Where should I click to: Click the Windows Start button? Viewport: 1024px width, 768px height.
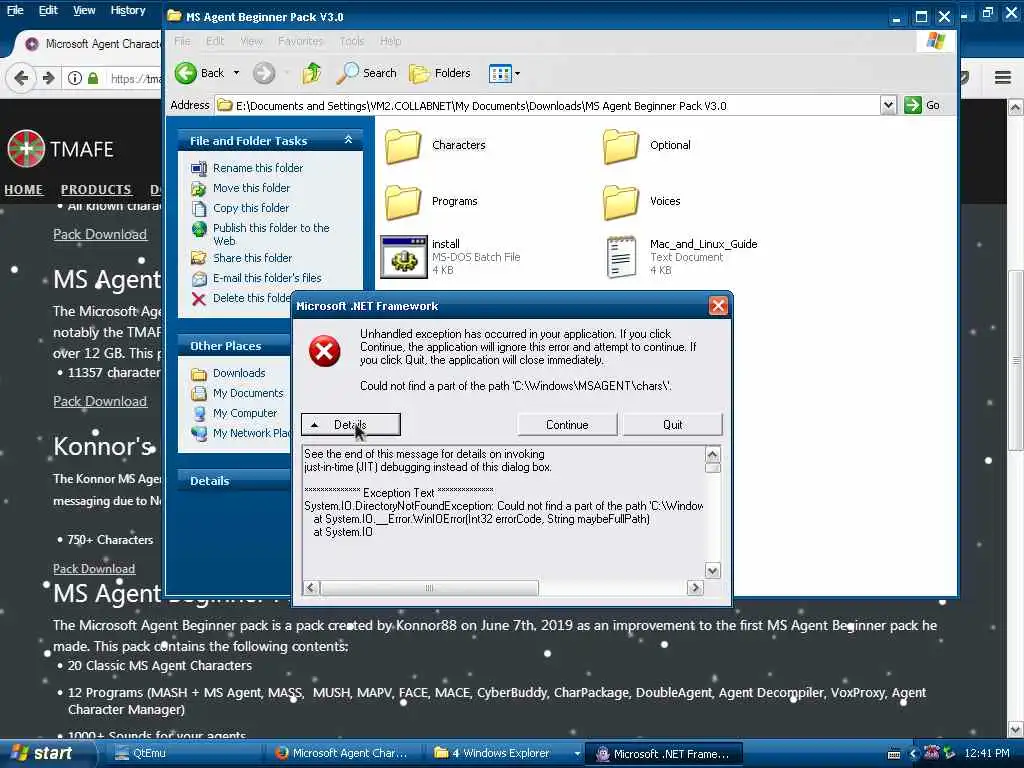pyautogui.click(x=41, y=754)
